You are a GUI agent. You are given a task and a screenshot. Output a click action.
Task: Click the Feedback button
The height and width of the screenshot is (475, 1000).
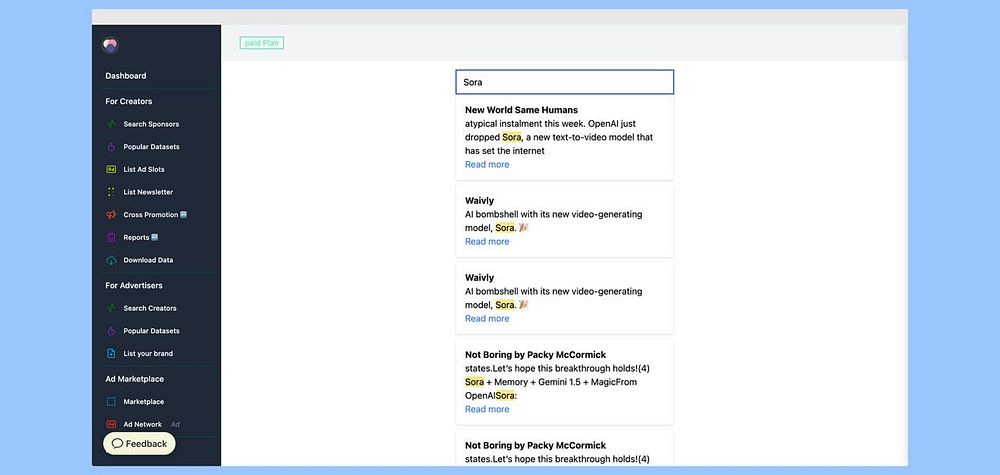tap(139, 444)
